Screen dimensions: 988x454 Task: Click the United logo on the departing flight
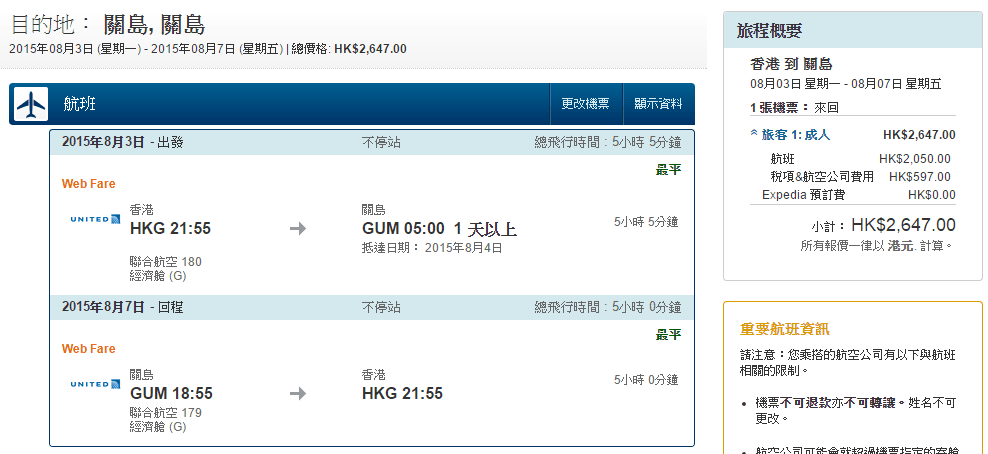95,219
